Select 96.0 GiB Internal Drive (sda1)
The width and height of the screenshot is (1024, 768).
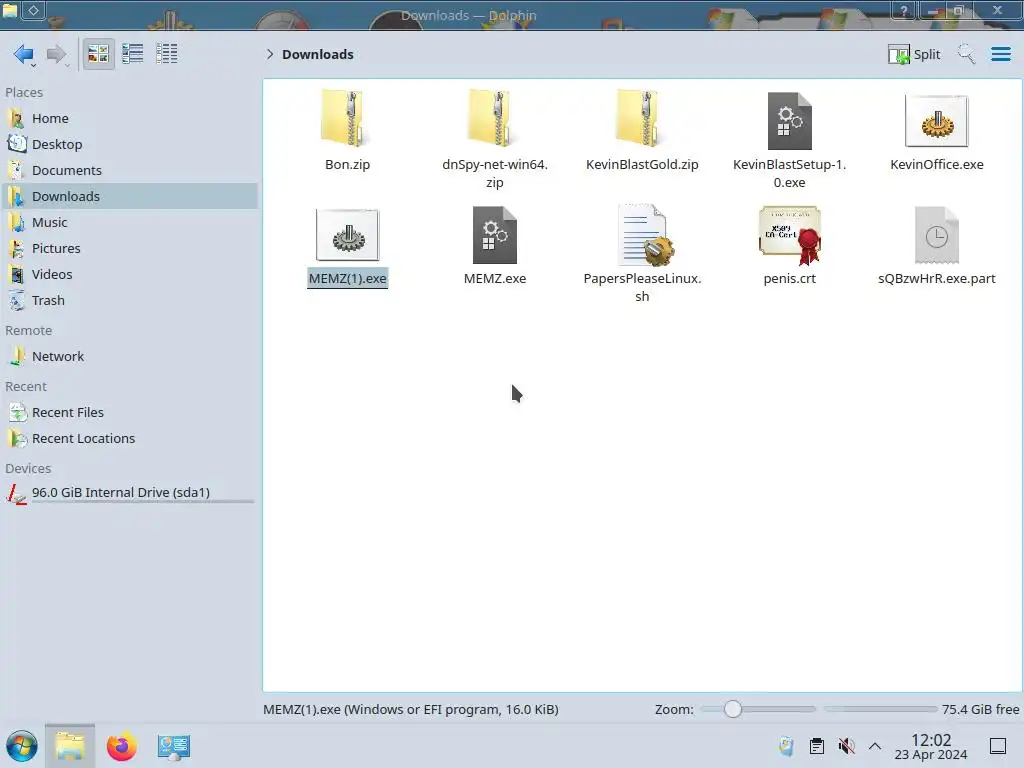point(129,493)
